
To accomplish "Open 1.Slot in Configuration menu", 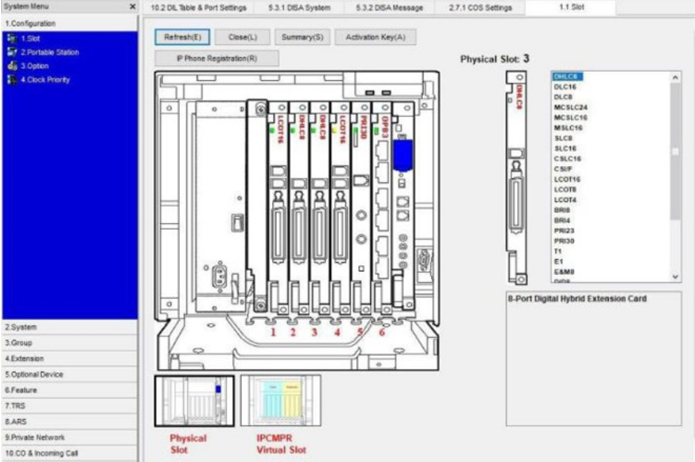I will 30,39.
